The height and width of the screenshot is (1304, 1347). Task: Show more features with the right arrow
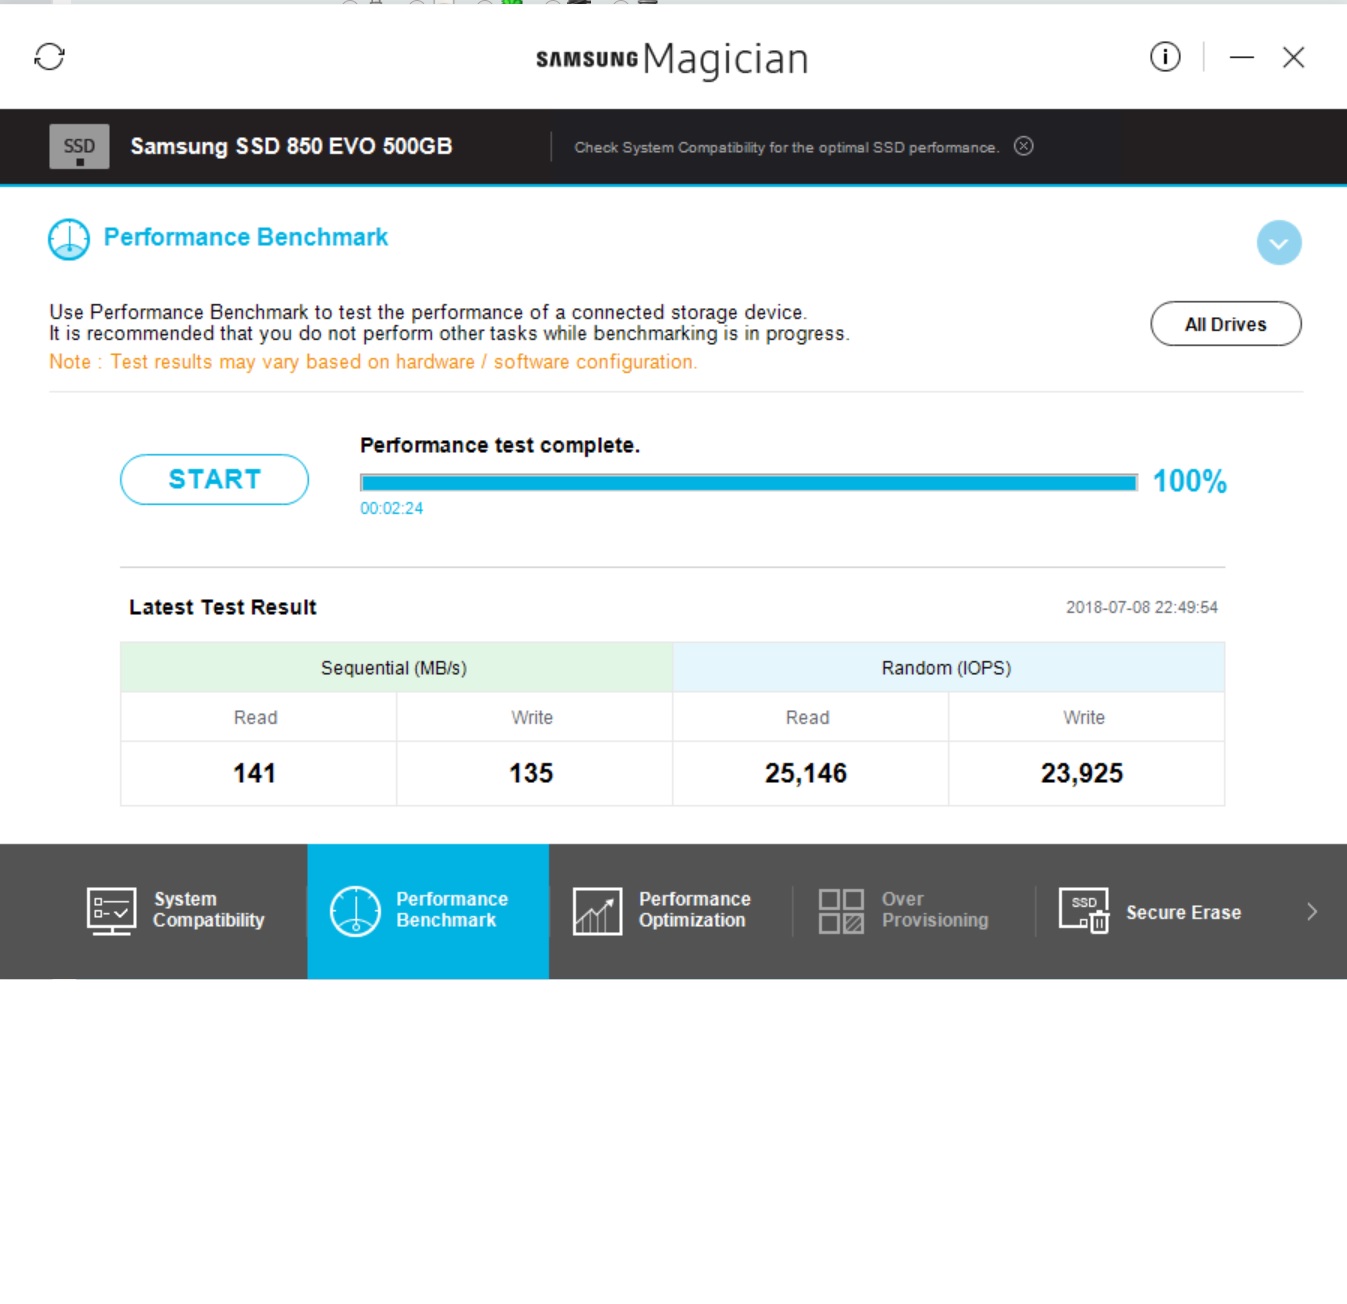1312,911
